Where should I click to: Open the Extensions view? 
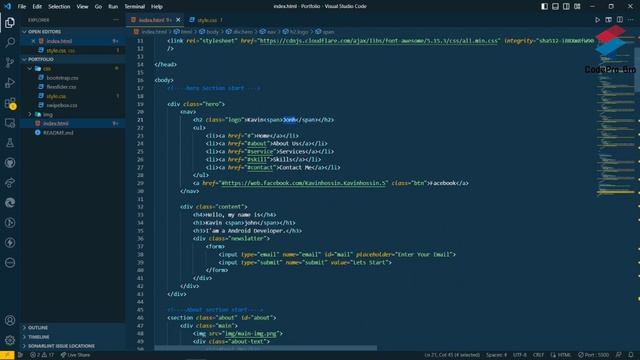point(10,103)
